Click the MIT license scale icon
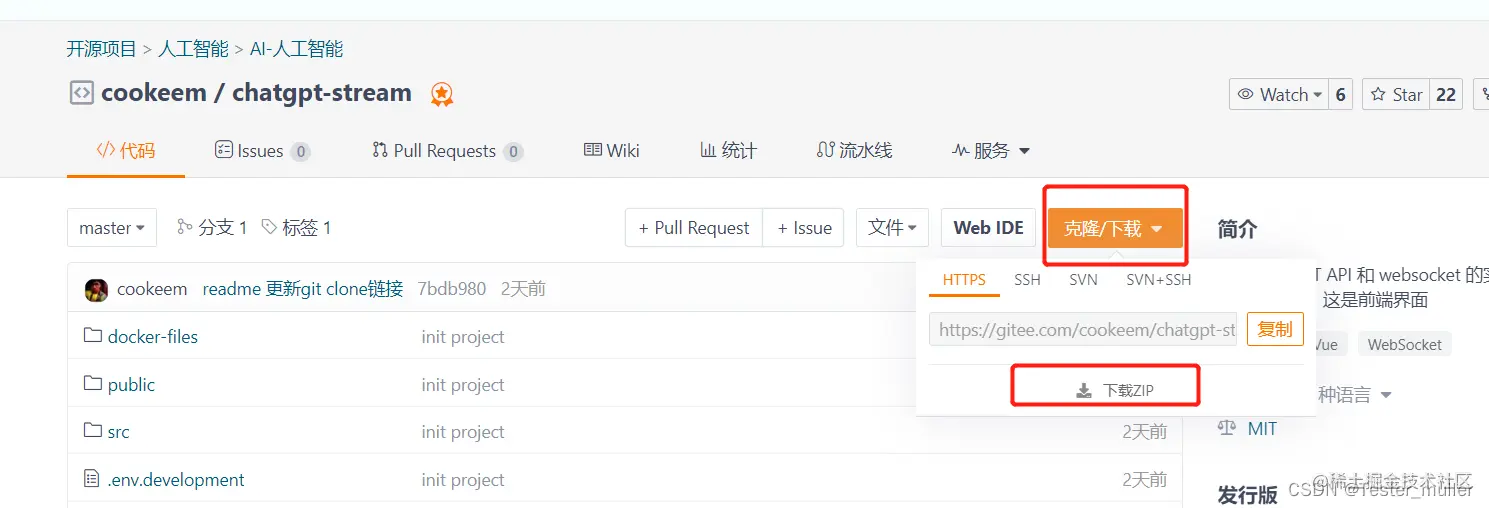The width and height of the screenshot is (1489, 508). point(1227,428)
